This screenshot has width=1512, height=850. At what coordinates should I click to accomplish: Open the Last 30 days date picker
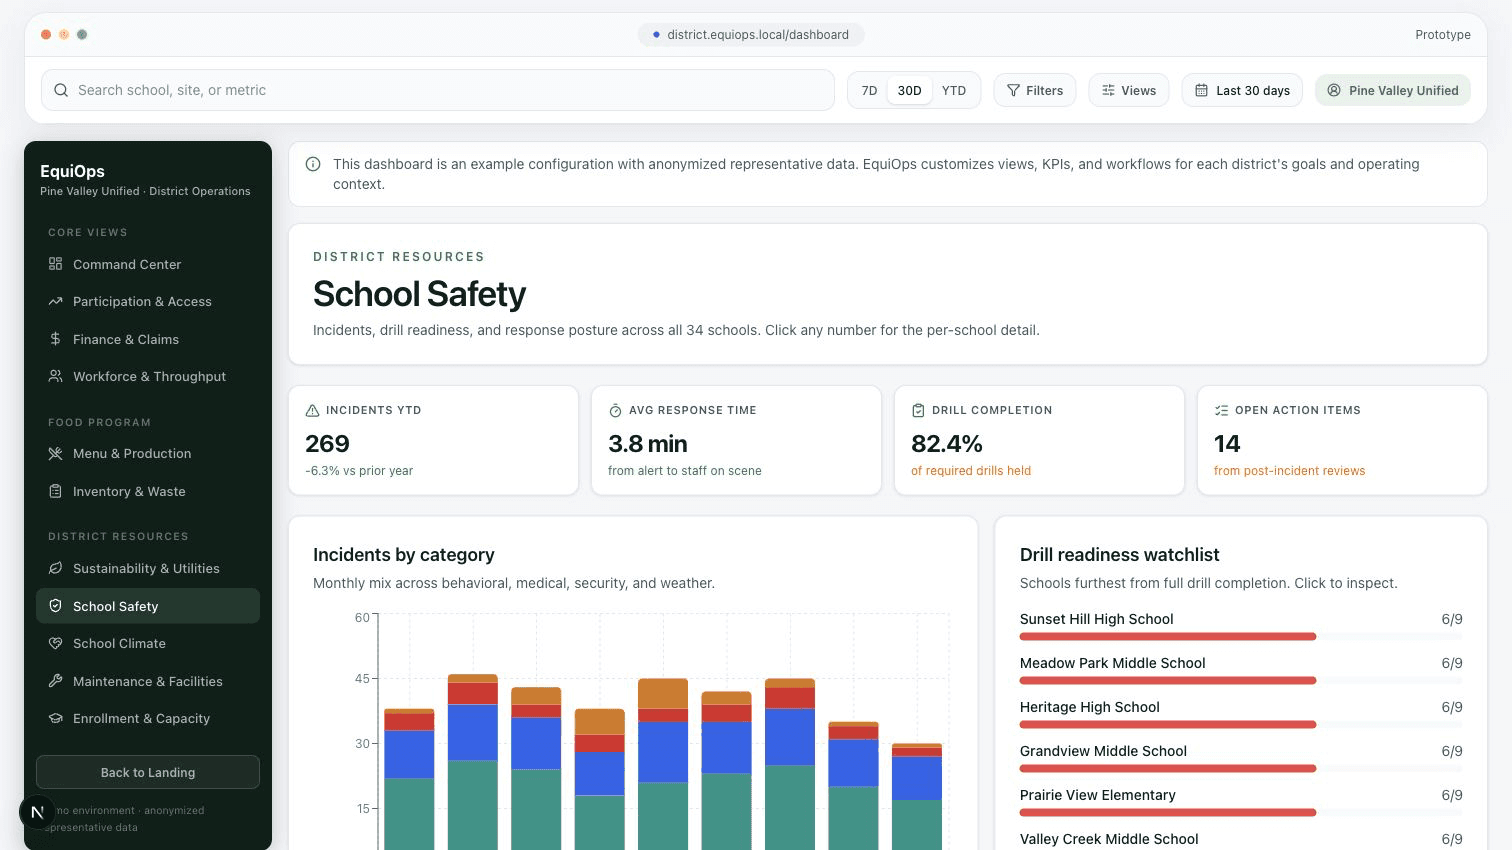(1242, 90)
